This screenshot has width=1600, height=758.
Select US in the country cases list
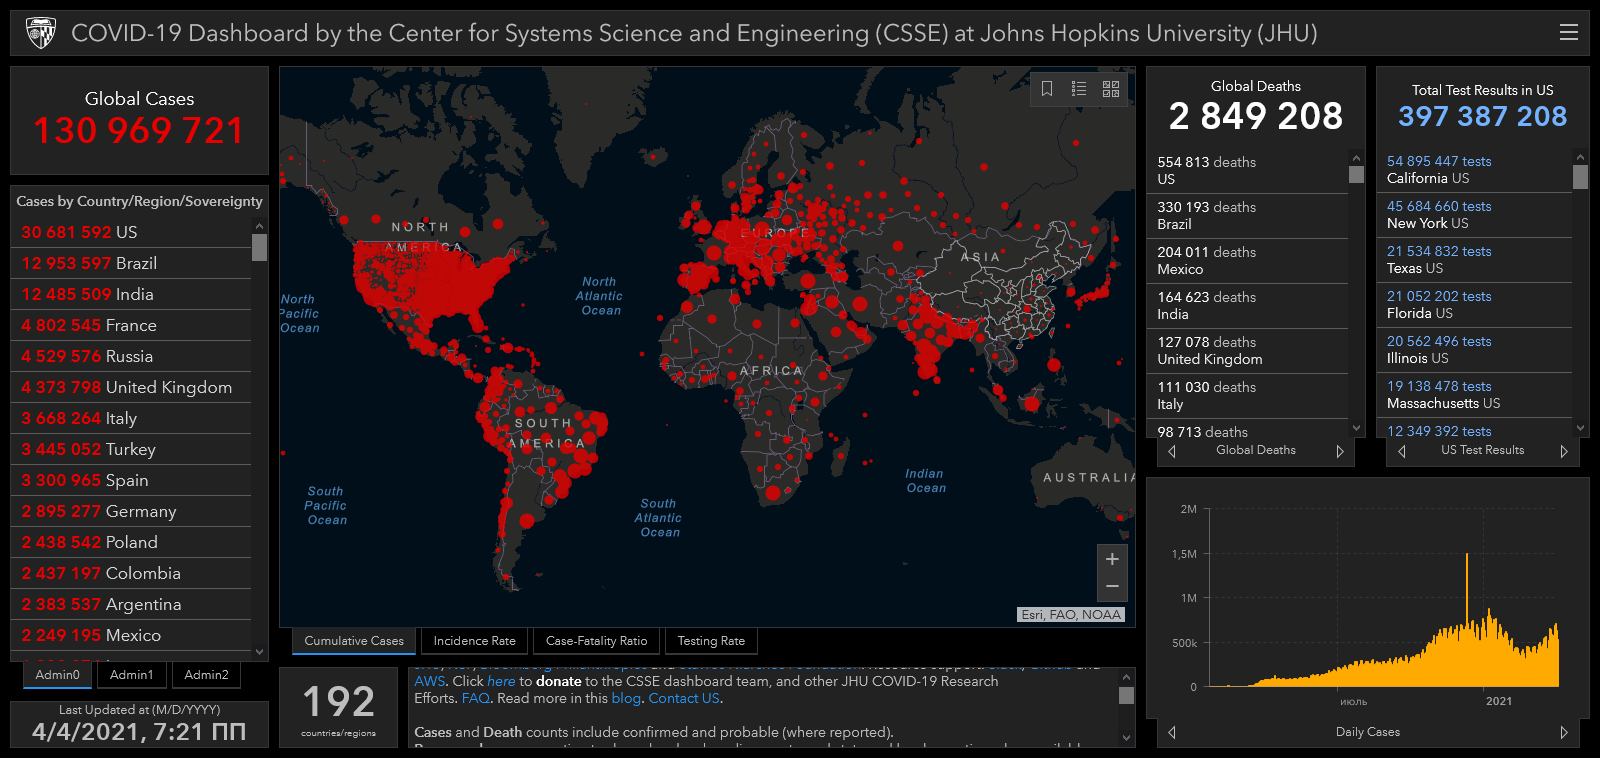click(131, 232)
